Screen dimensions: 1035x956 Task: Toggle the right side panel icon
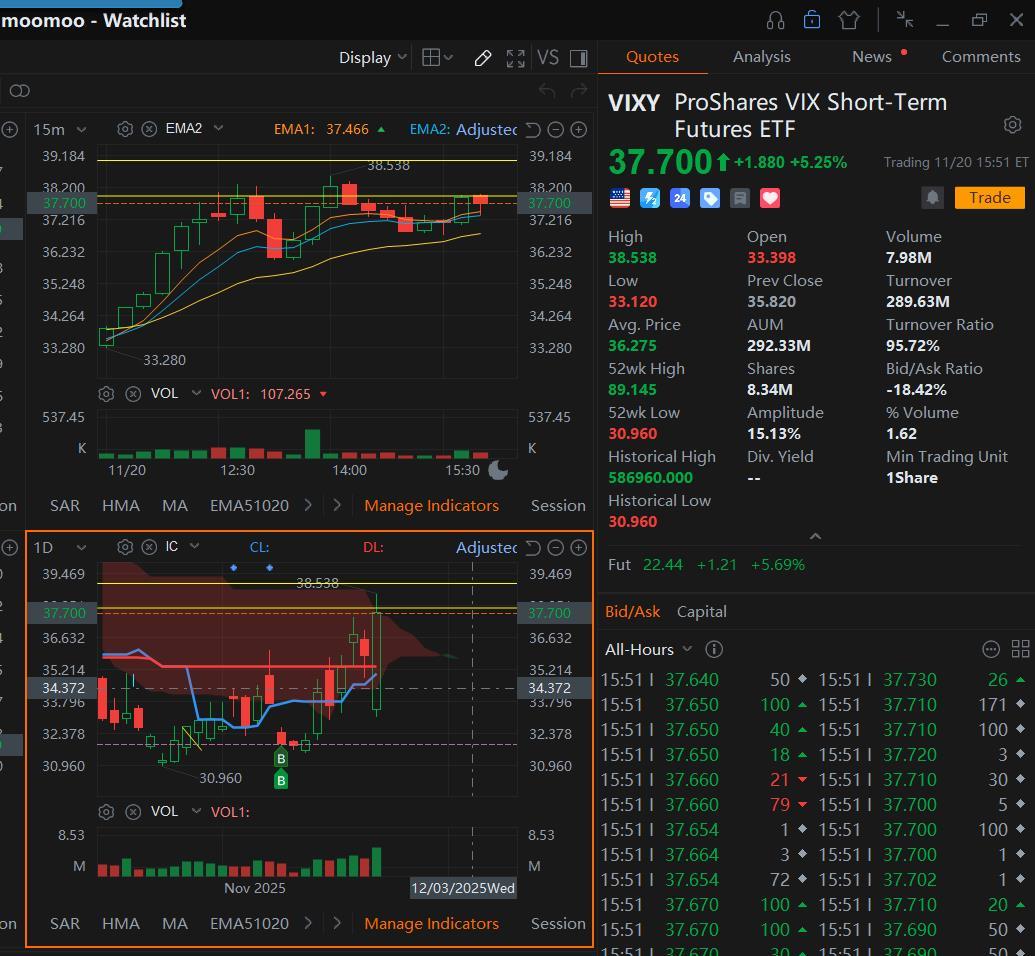click(579, 58)
